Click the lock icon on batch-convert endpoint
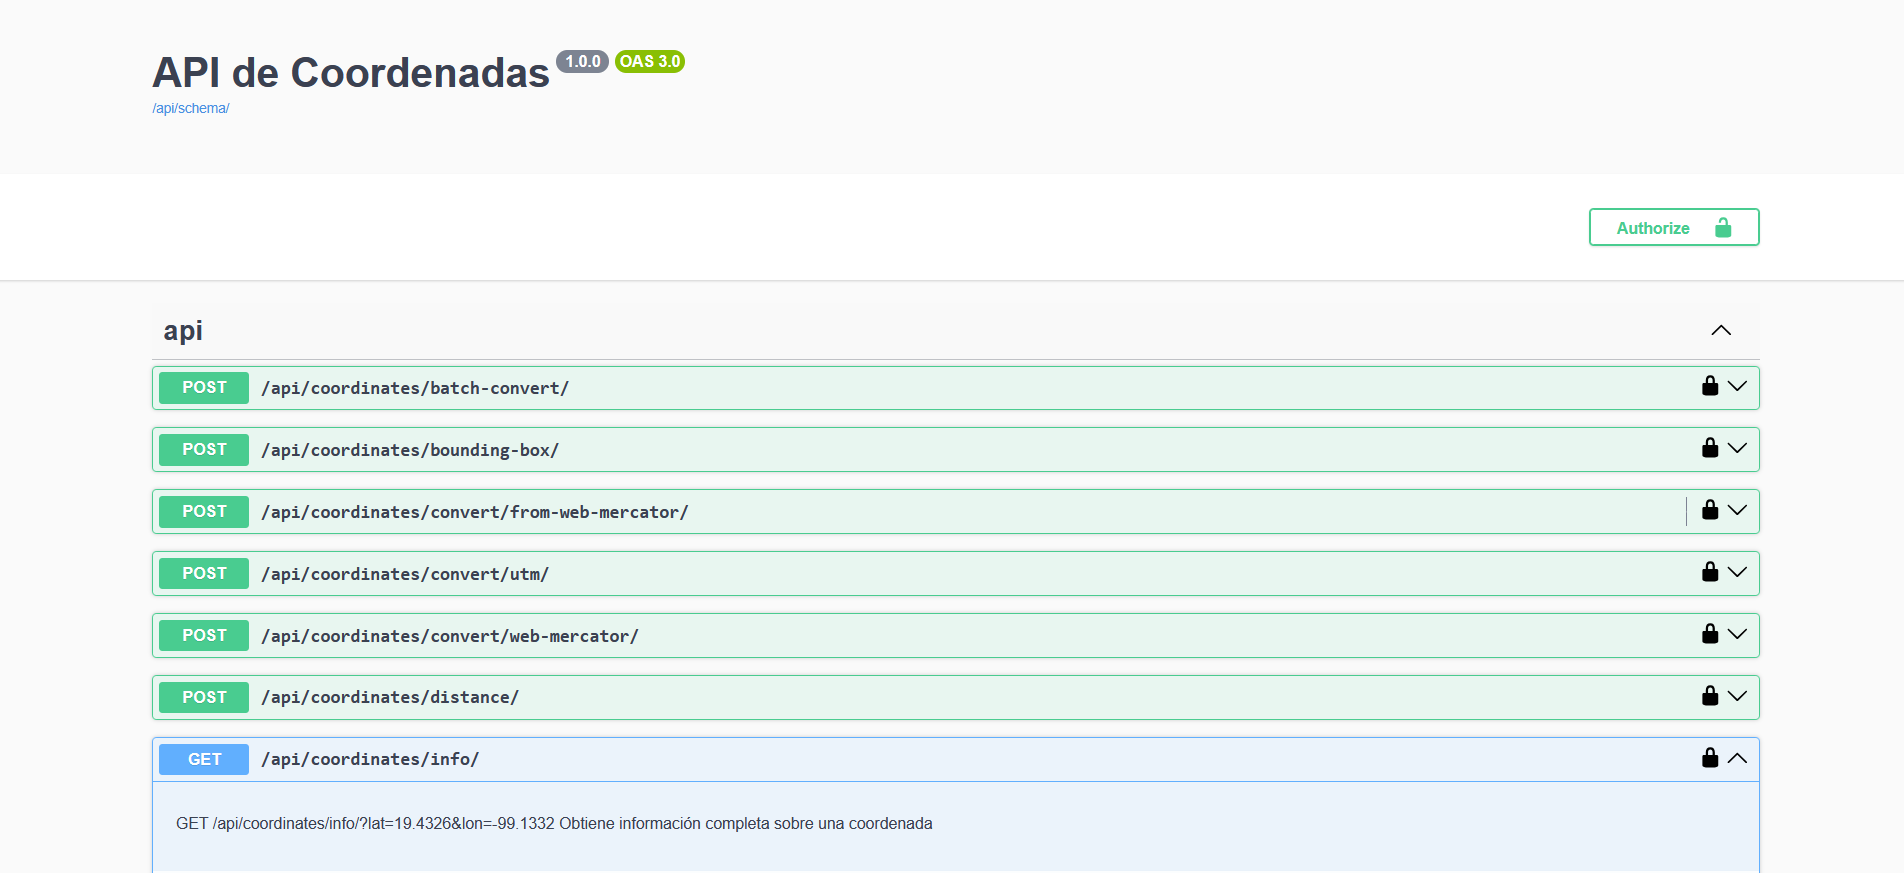The width and height of the screenshot is (1904, 873). tap(1710, 386)
